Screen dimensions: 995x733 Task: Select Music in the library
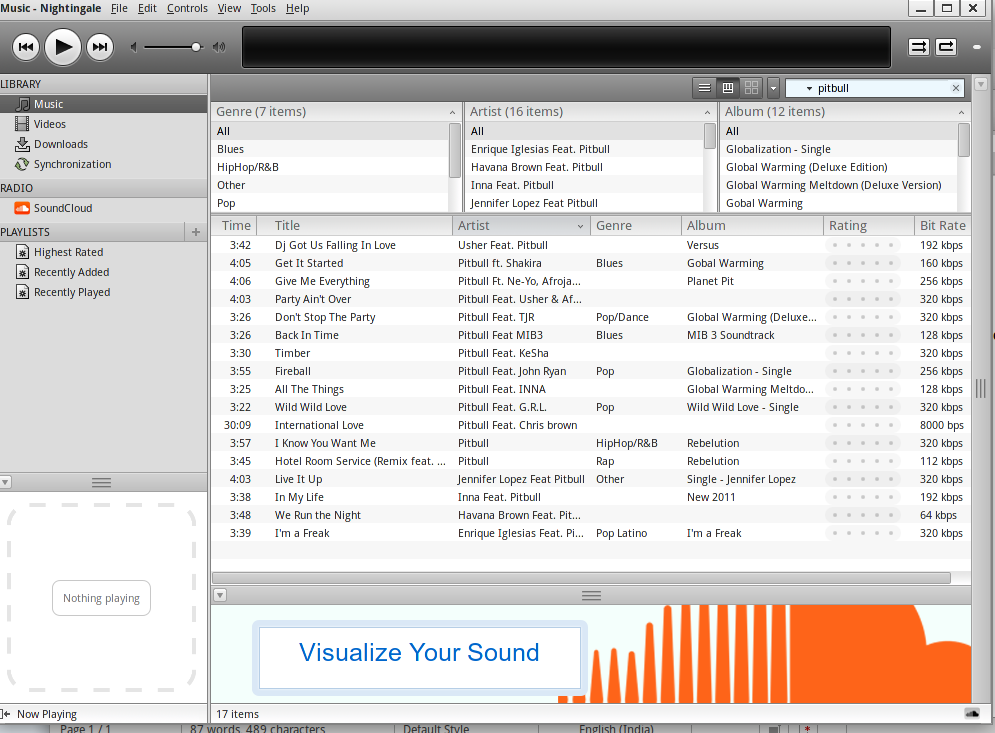pos(103,104)
